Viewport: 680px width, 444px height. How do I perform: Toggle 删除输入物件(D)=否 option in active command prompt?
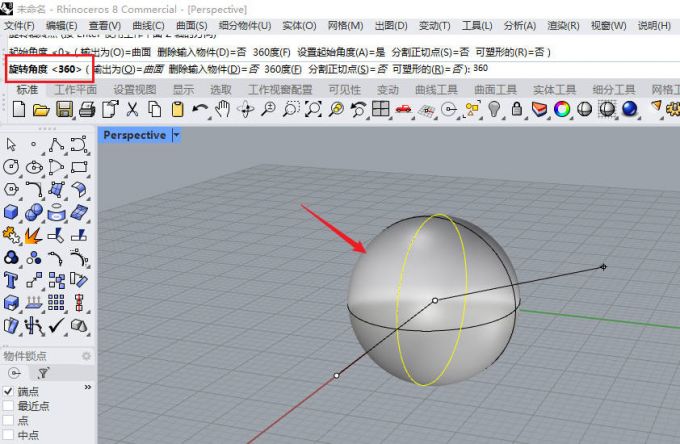pyautogui.click(x=213, y=69)
